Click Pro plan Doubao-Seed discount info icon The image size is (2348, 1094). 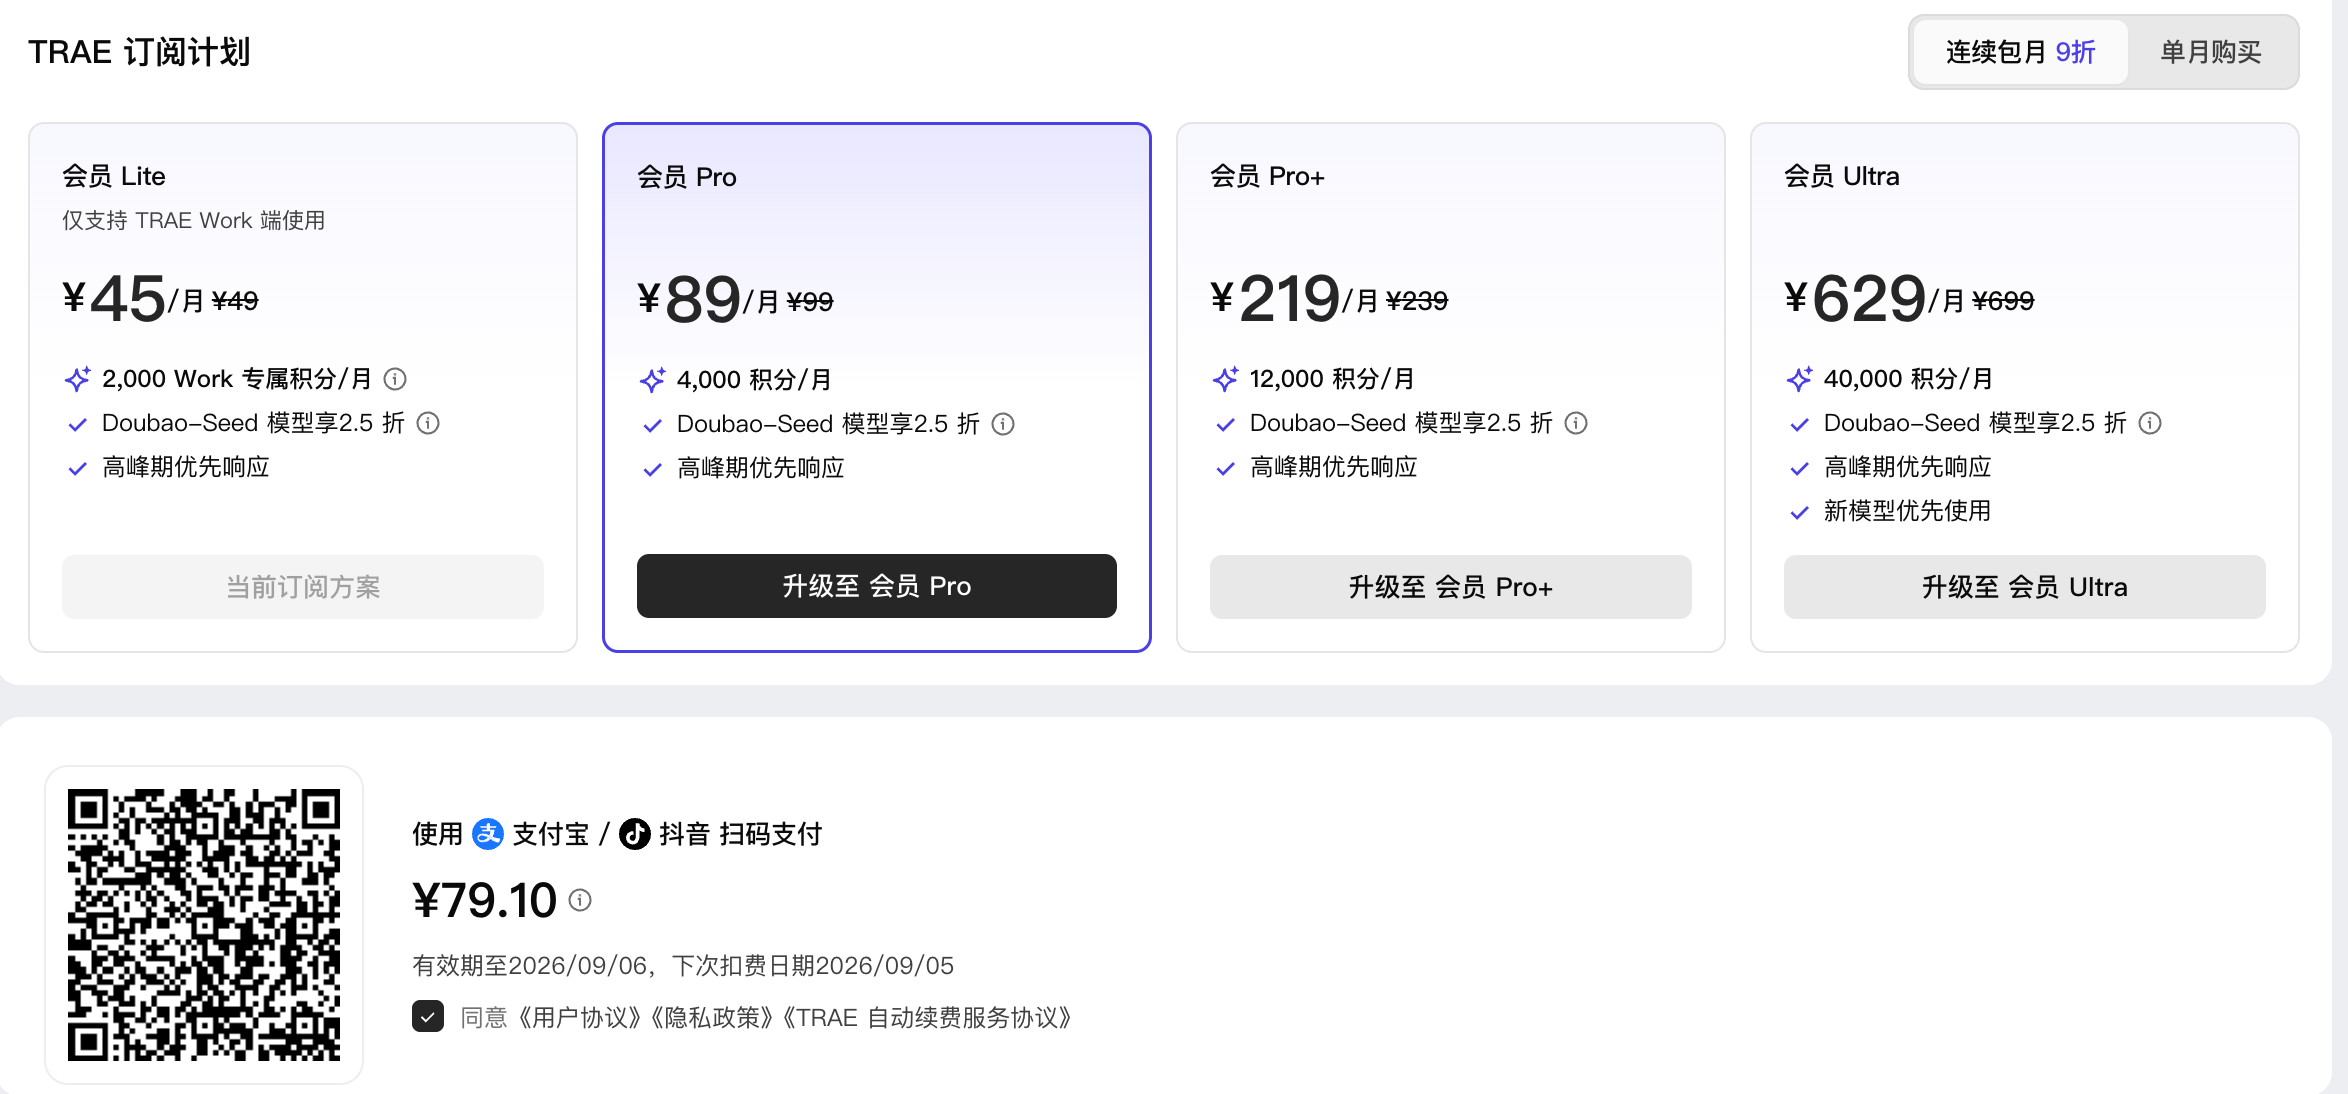coord(1003,424)
